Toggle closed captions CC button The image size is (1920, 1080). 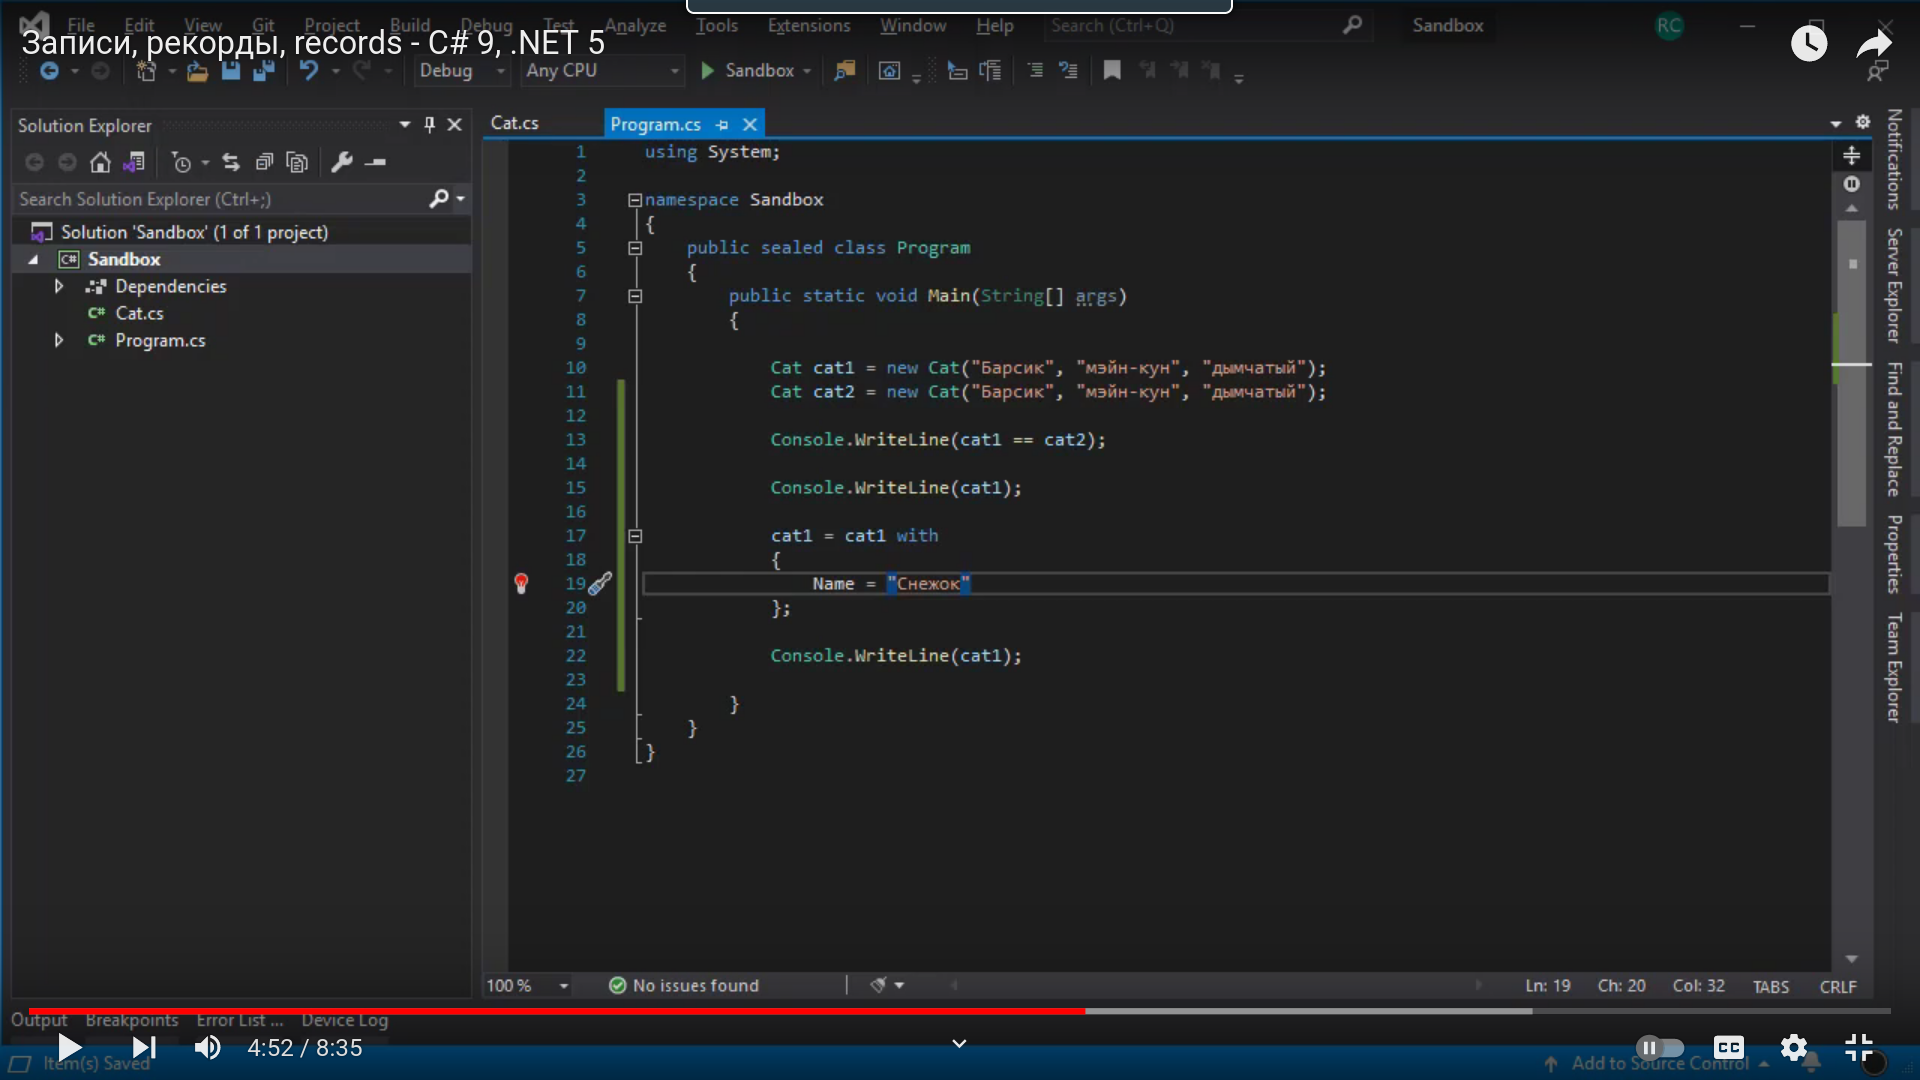[1728, 1047]
